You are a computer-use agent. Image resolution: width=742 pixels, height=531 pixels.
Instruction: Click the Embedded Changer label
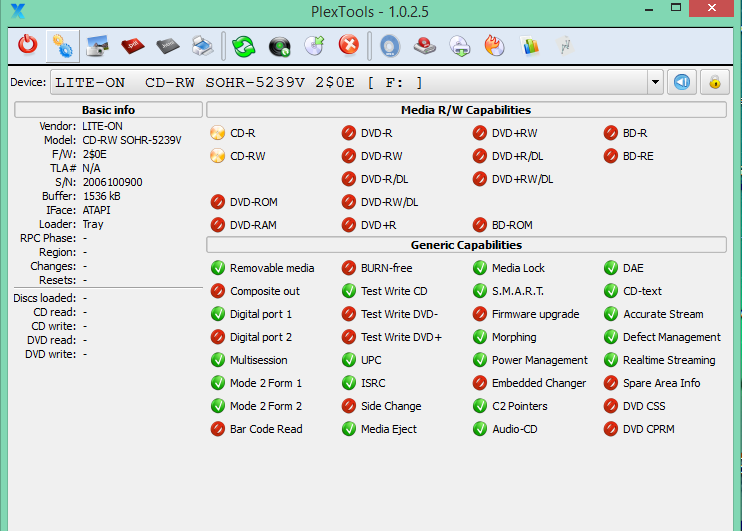tap(539, 383)
